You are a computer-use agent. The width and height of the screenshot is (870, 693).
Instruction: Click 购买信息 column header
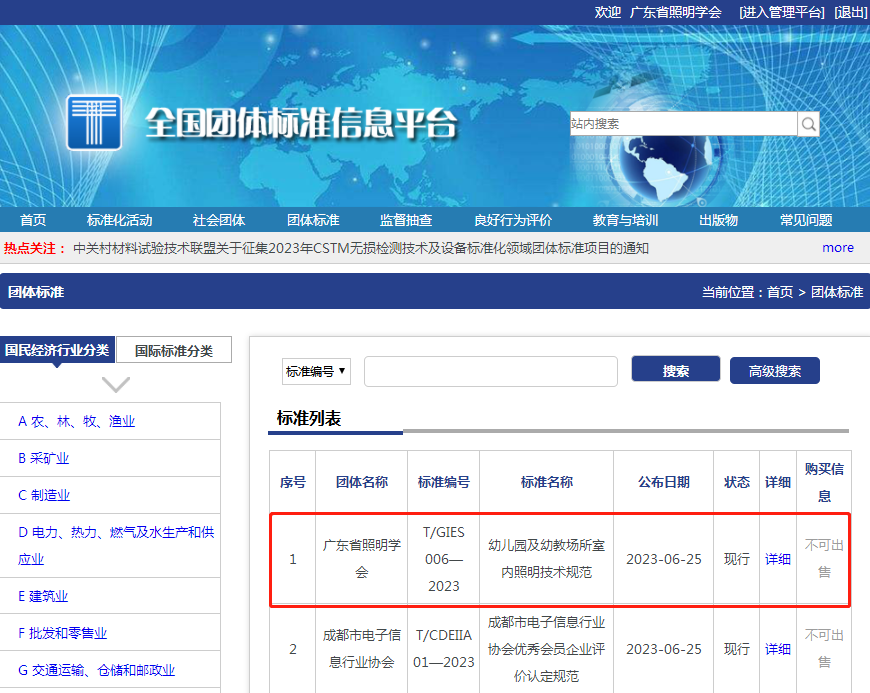[x=825, y=482]
